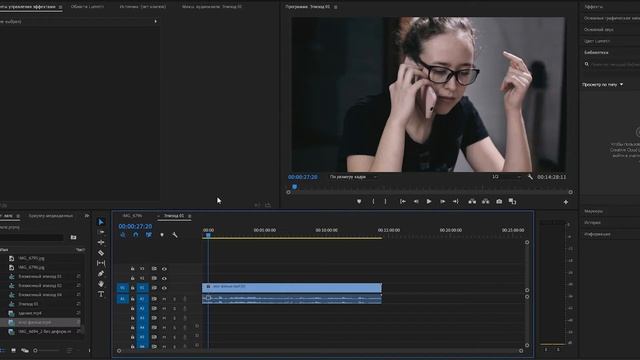Open the History panel
Screen dimensions: 640x360
click(592, 222)
